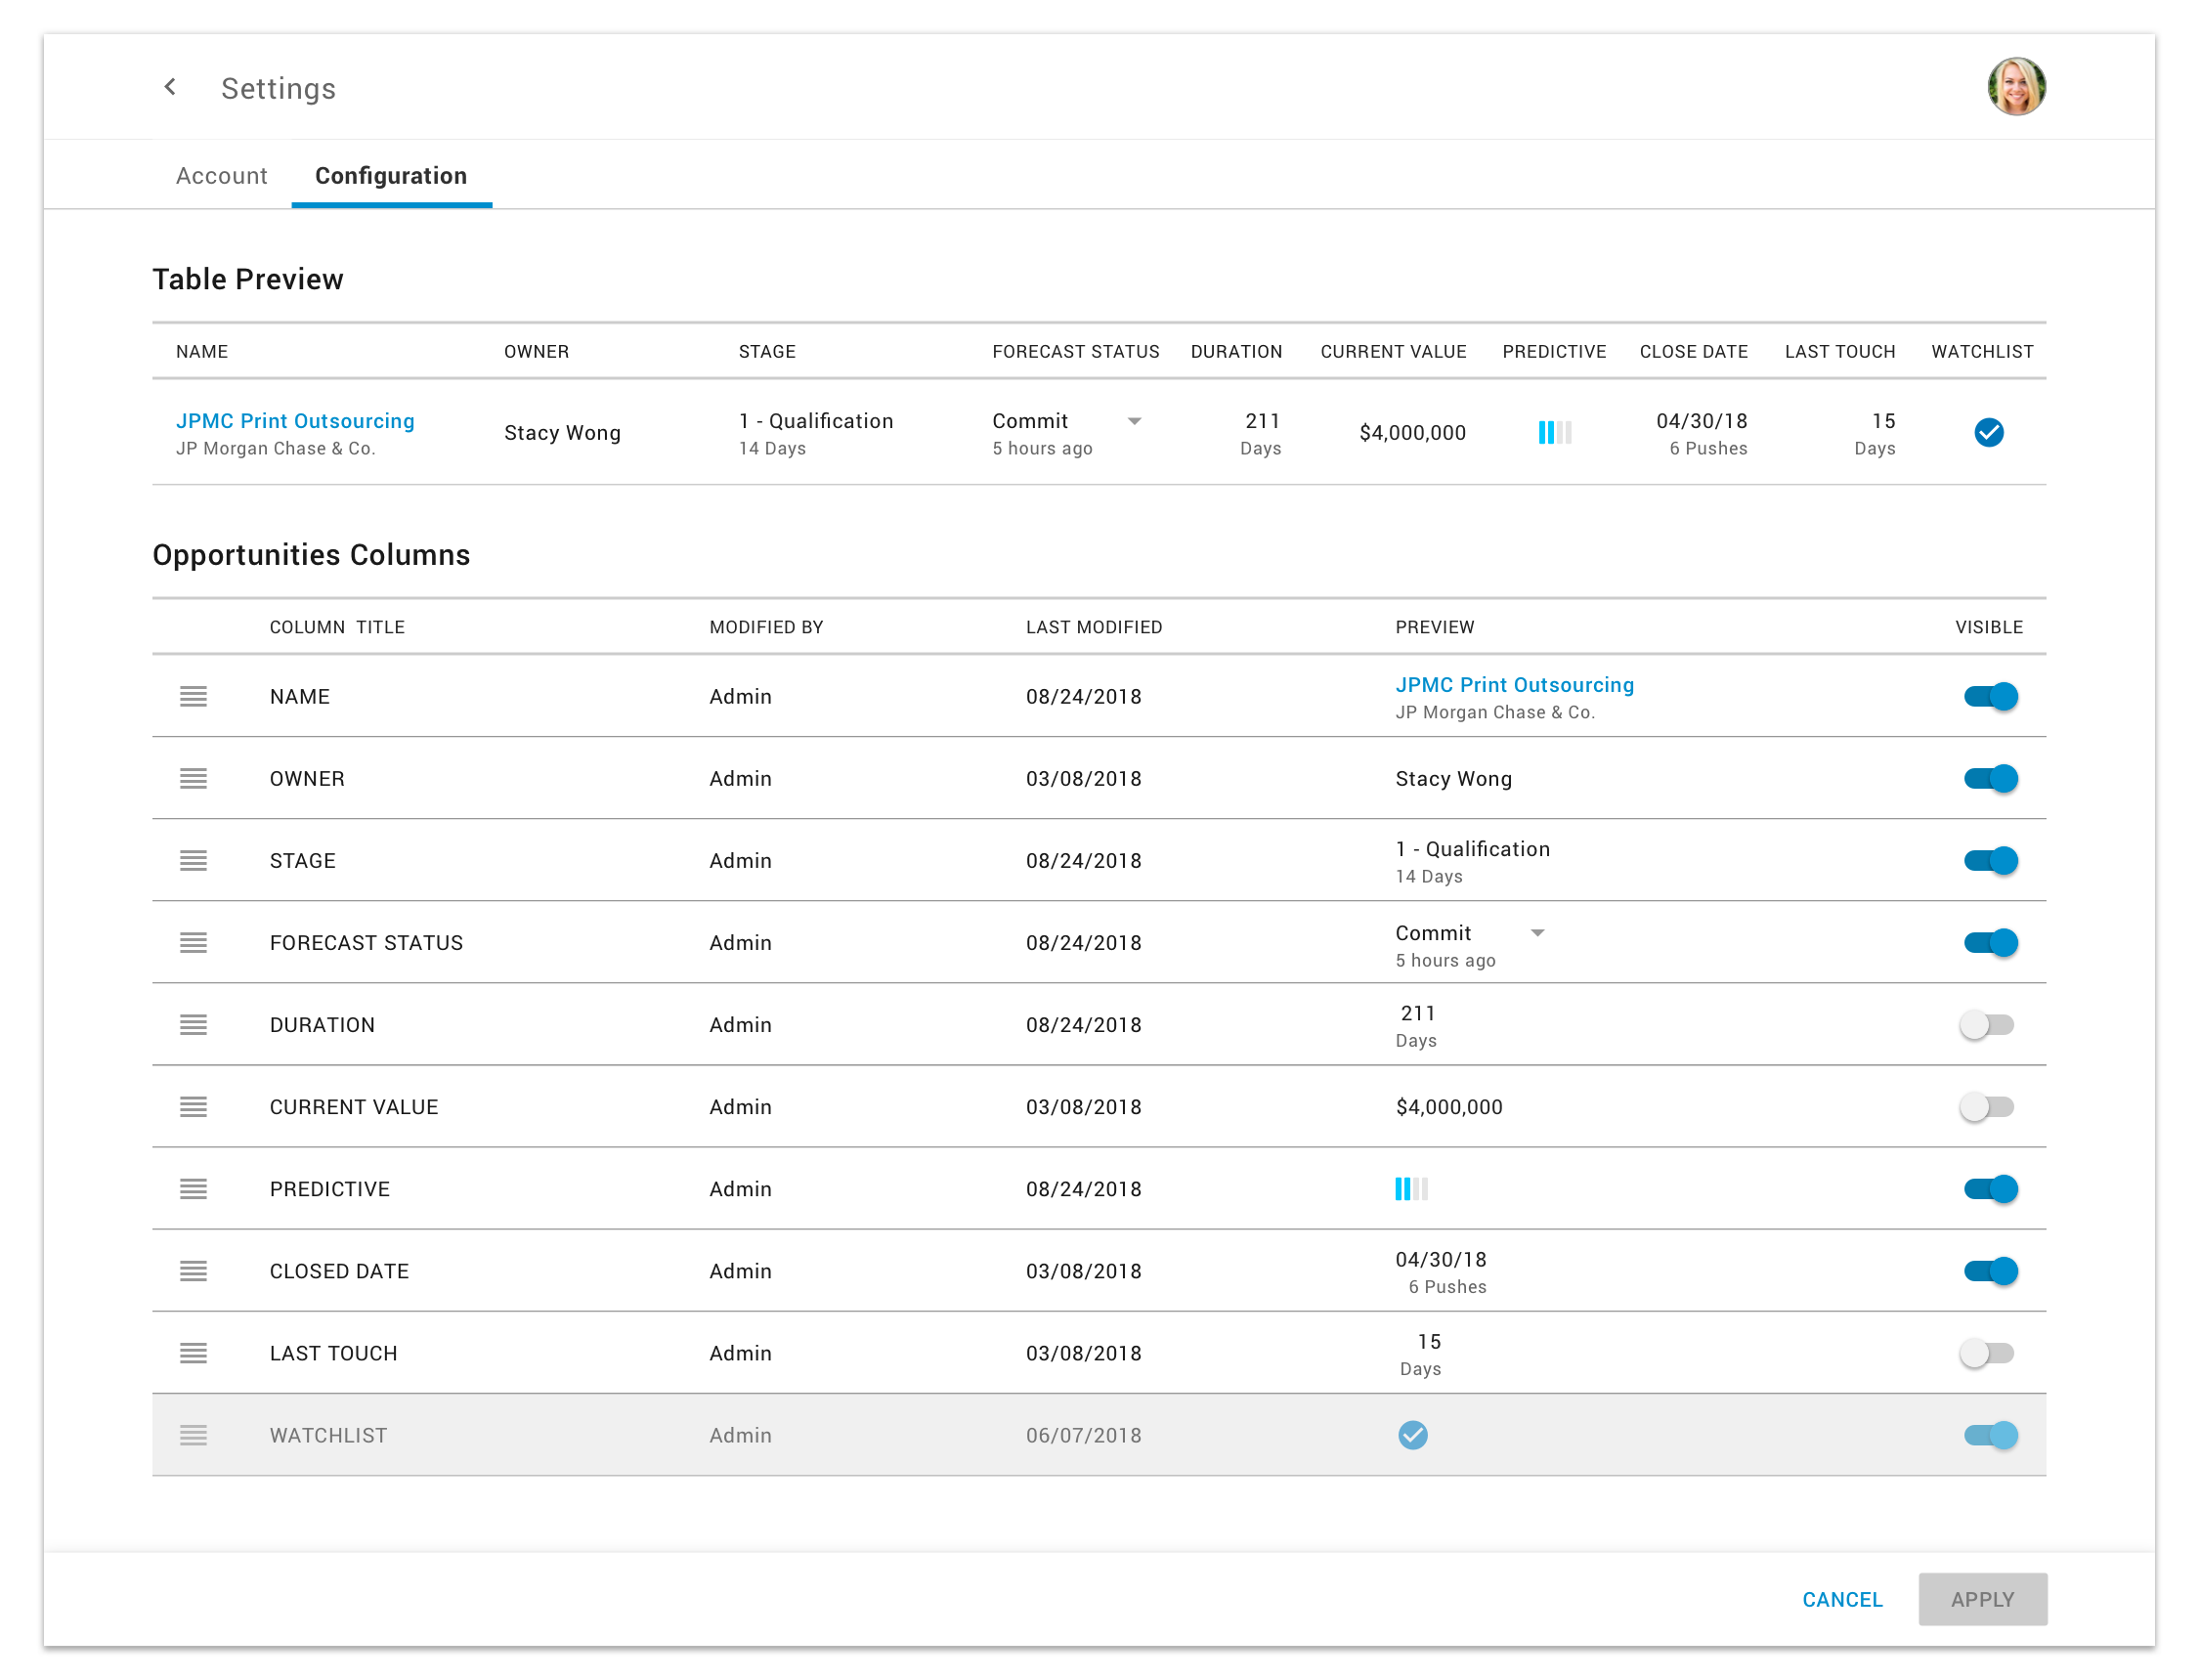This screenshot has width=2199, height=1680.
Task: Click drag handle of PREDICTIVE row
Action: [193, 1188]
